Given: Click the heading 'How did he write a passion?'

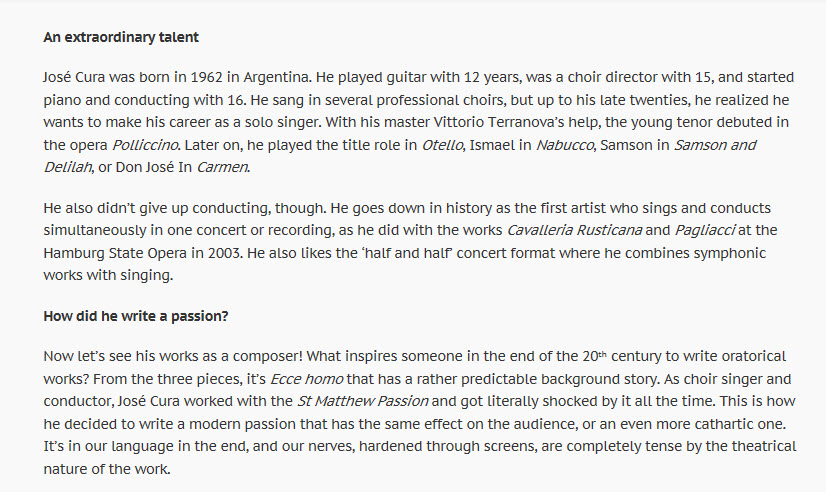Looking at the screenshot, I should coord(135,316).
